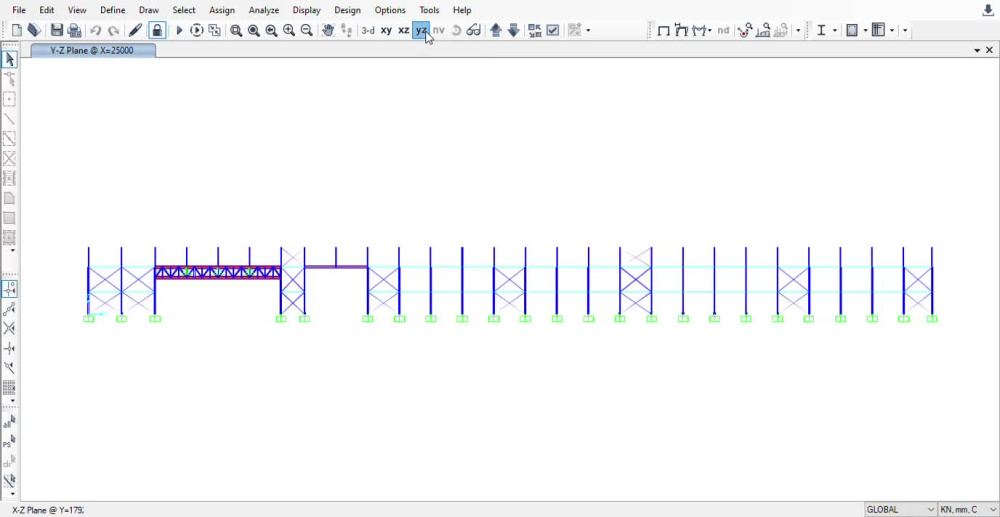Click the nv view button
Viewport: 1000px width, 517px height.
point(439,30)
